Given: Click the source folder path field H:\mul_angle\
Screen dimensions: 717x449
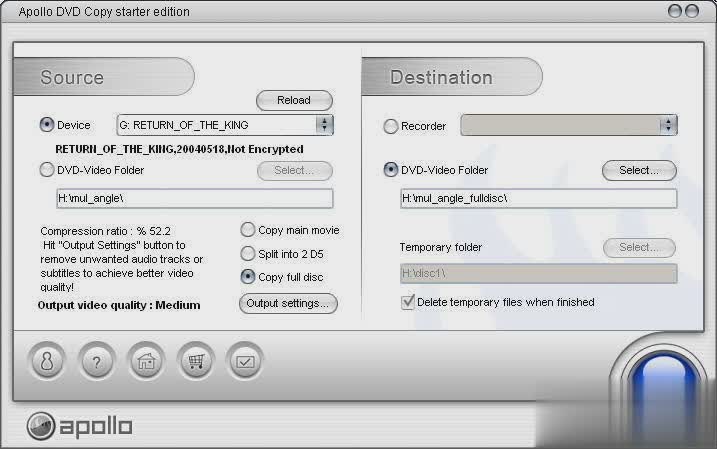Looking at the screenshot, I should [195, 198].
